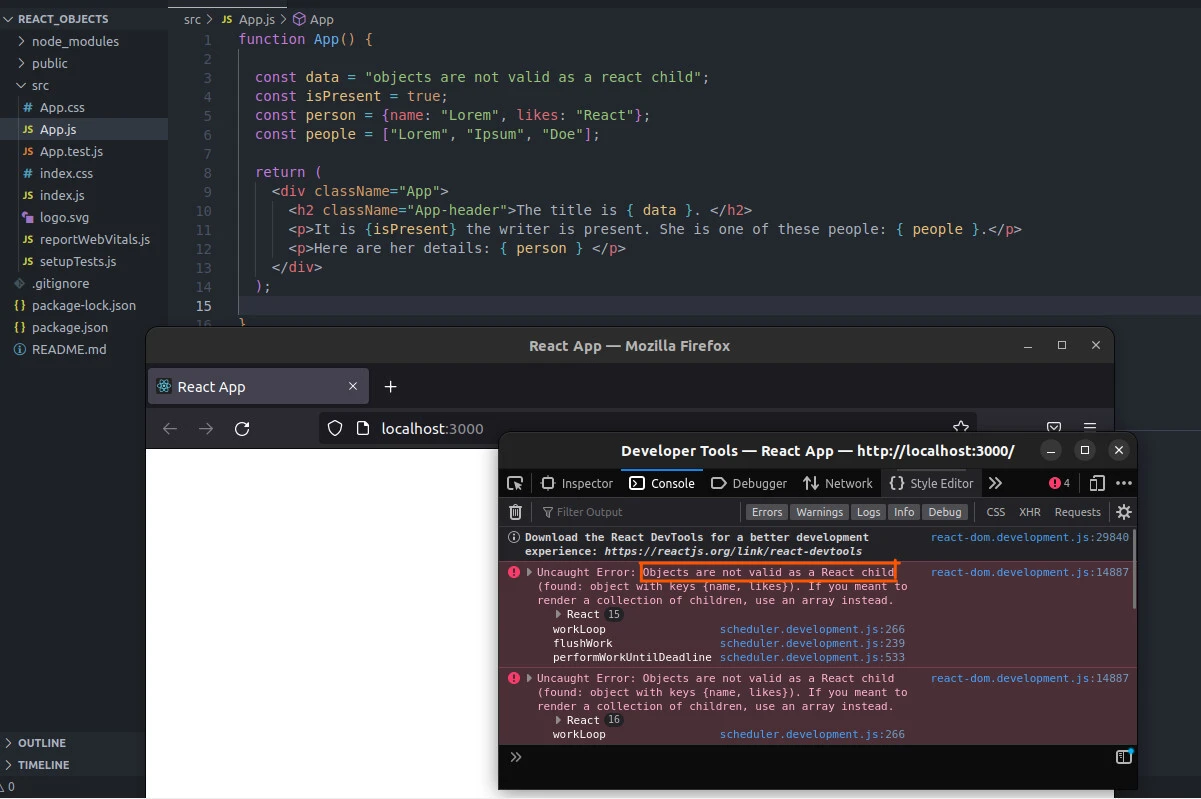This screenshot has width=1201, height=799.
Task: Open the Network panel
Action: pyautogui.click(x=838, y=483)
